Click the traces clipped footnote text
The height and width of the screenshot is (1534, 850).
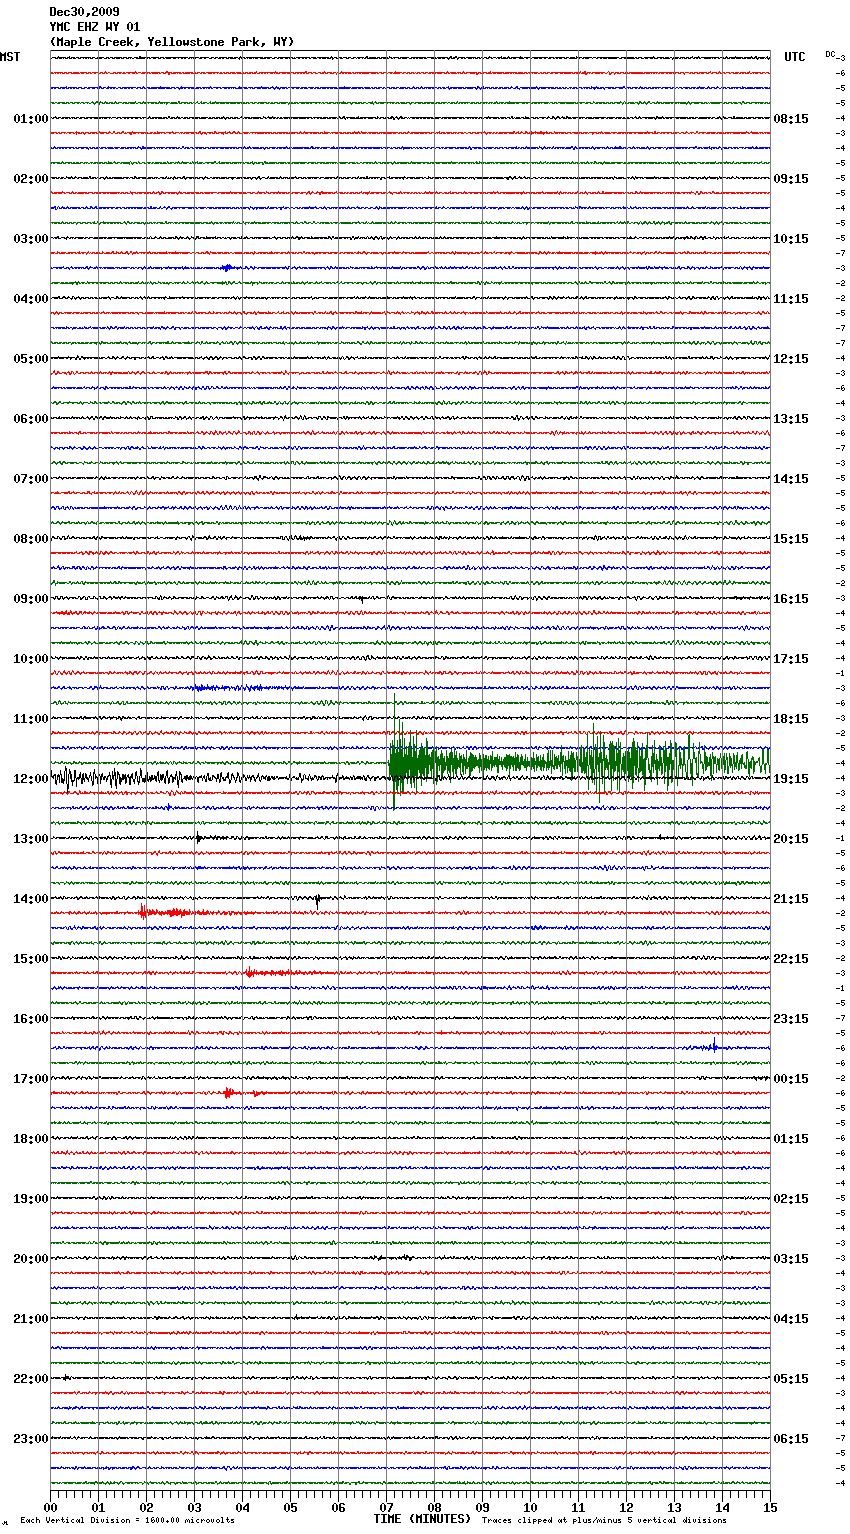604,1520
